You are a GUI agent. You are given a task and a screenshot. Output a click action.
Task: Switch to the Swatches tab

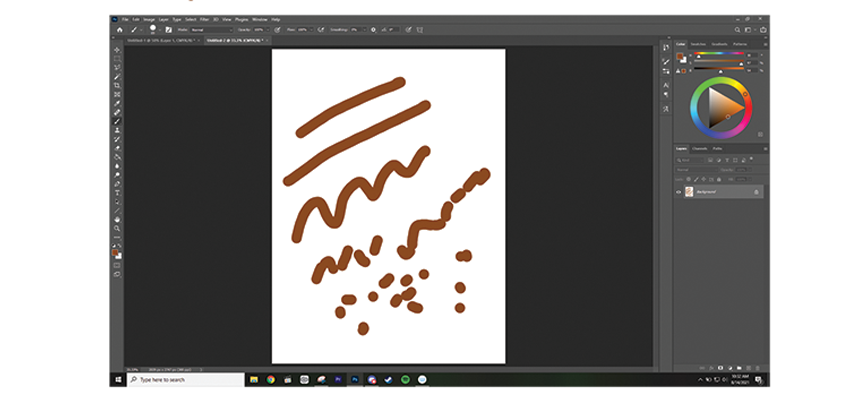click(x=698, y=44)
